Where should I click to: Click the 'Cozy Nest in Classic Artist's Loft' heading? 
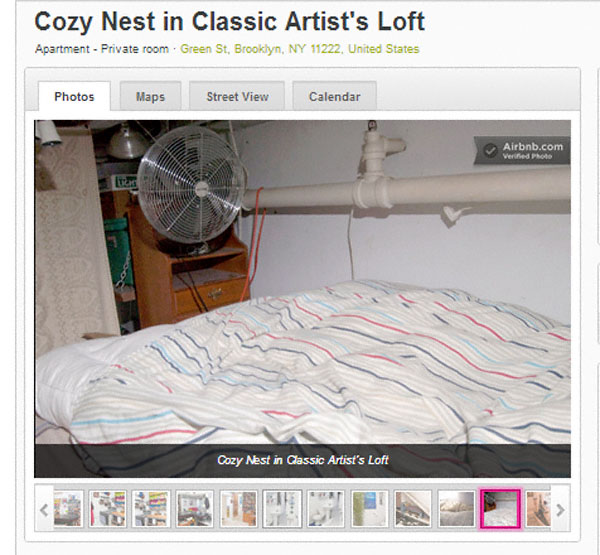[230, 21]
